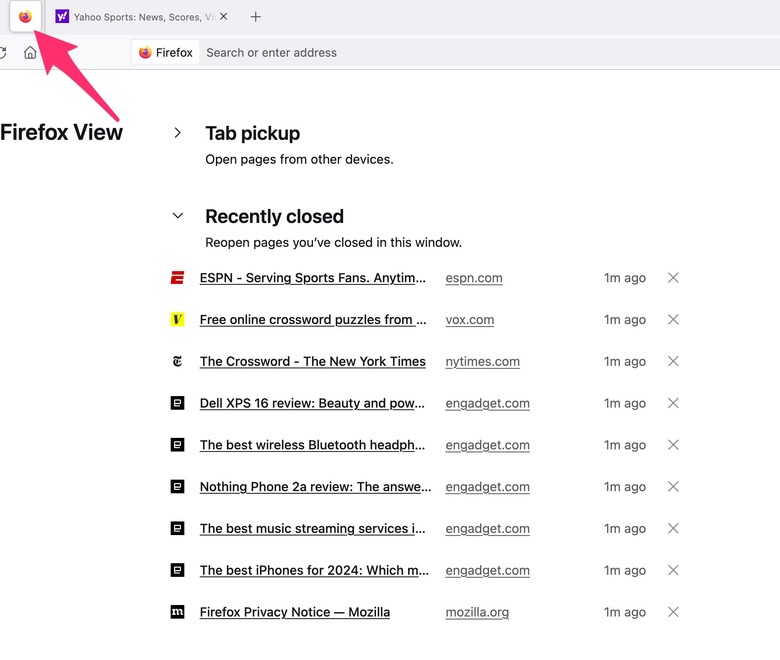Screen dimensions: 780x660
Task: Dismiss the best music streaming services entry
Action: [x=673, y=528]
